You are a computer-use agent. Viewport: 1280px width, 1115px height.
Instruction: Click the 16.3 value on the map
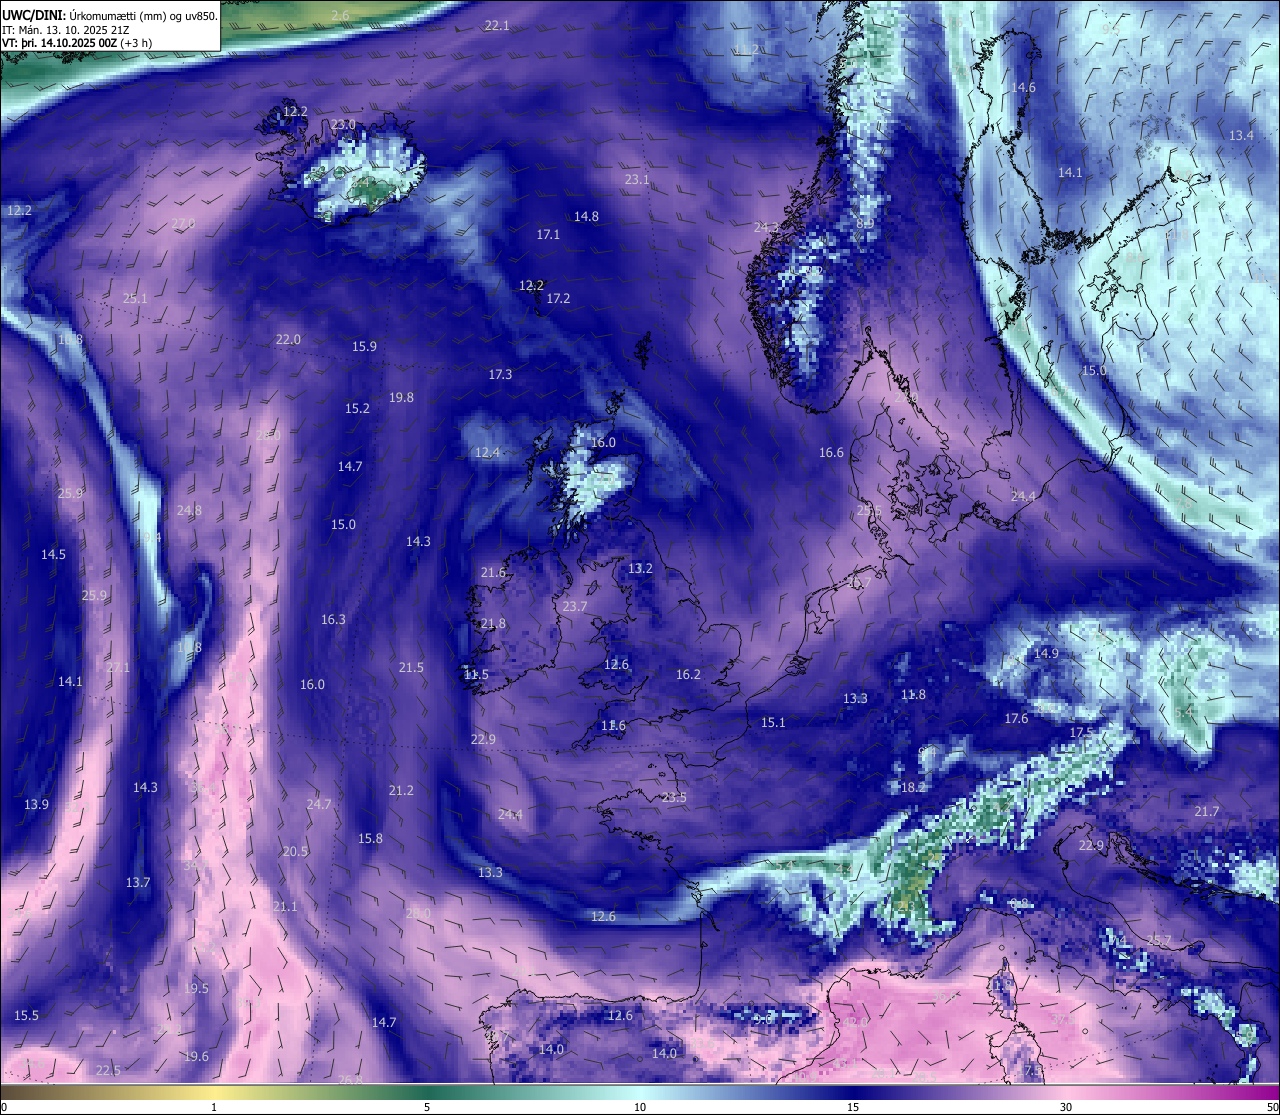[x=333, y=619]
